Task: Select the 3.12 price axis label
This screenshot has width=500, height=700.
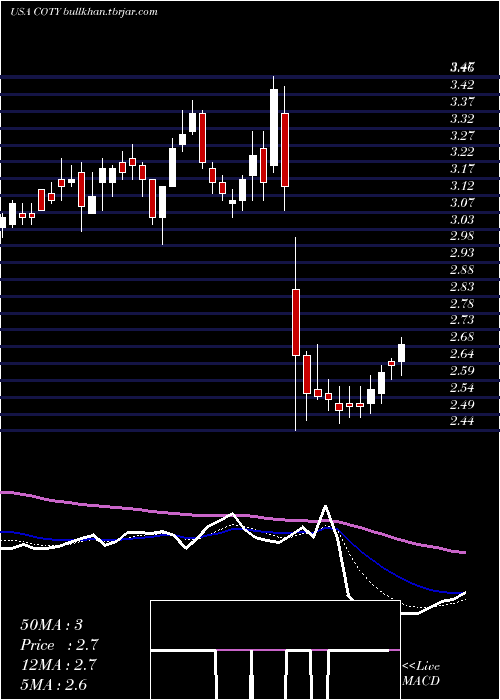Action: pos(462,186)
